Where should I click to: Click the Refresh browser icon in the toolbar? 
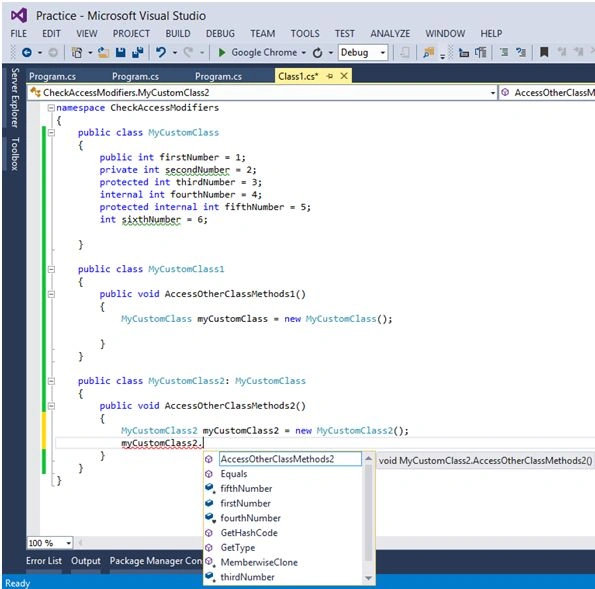point(318,53)
